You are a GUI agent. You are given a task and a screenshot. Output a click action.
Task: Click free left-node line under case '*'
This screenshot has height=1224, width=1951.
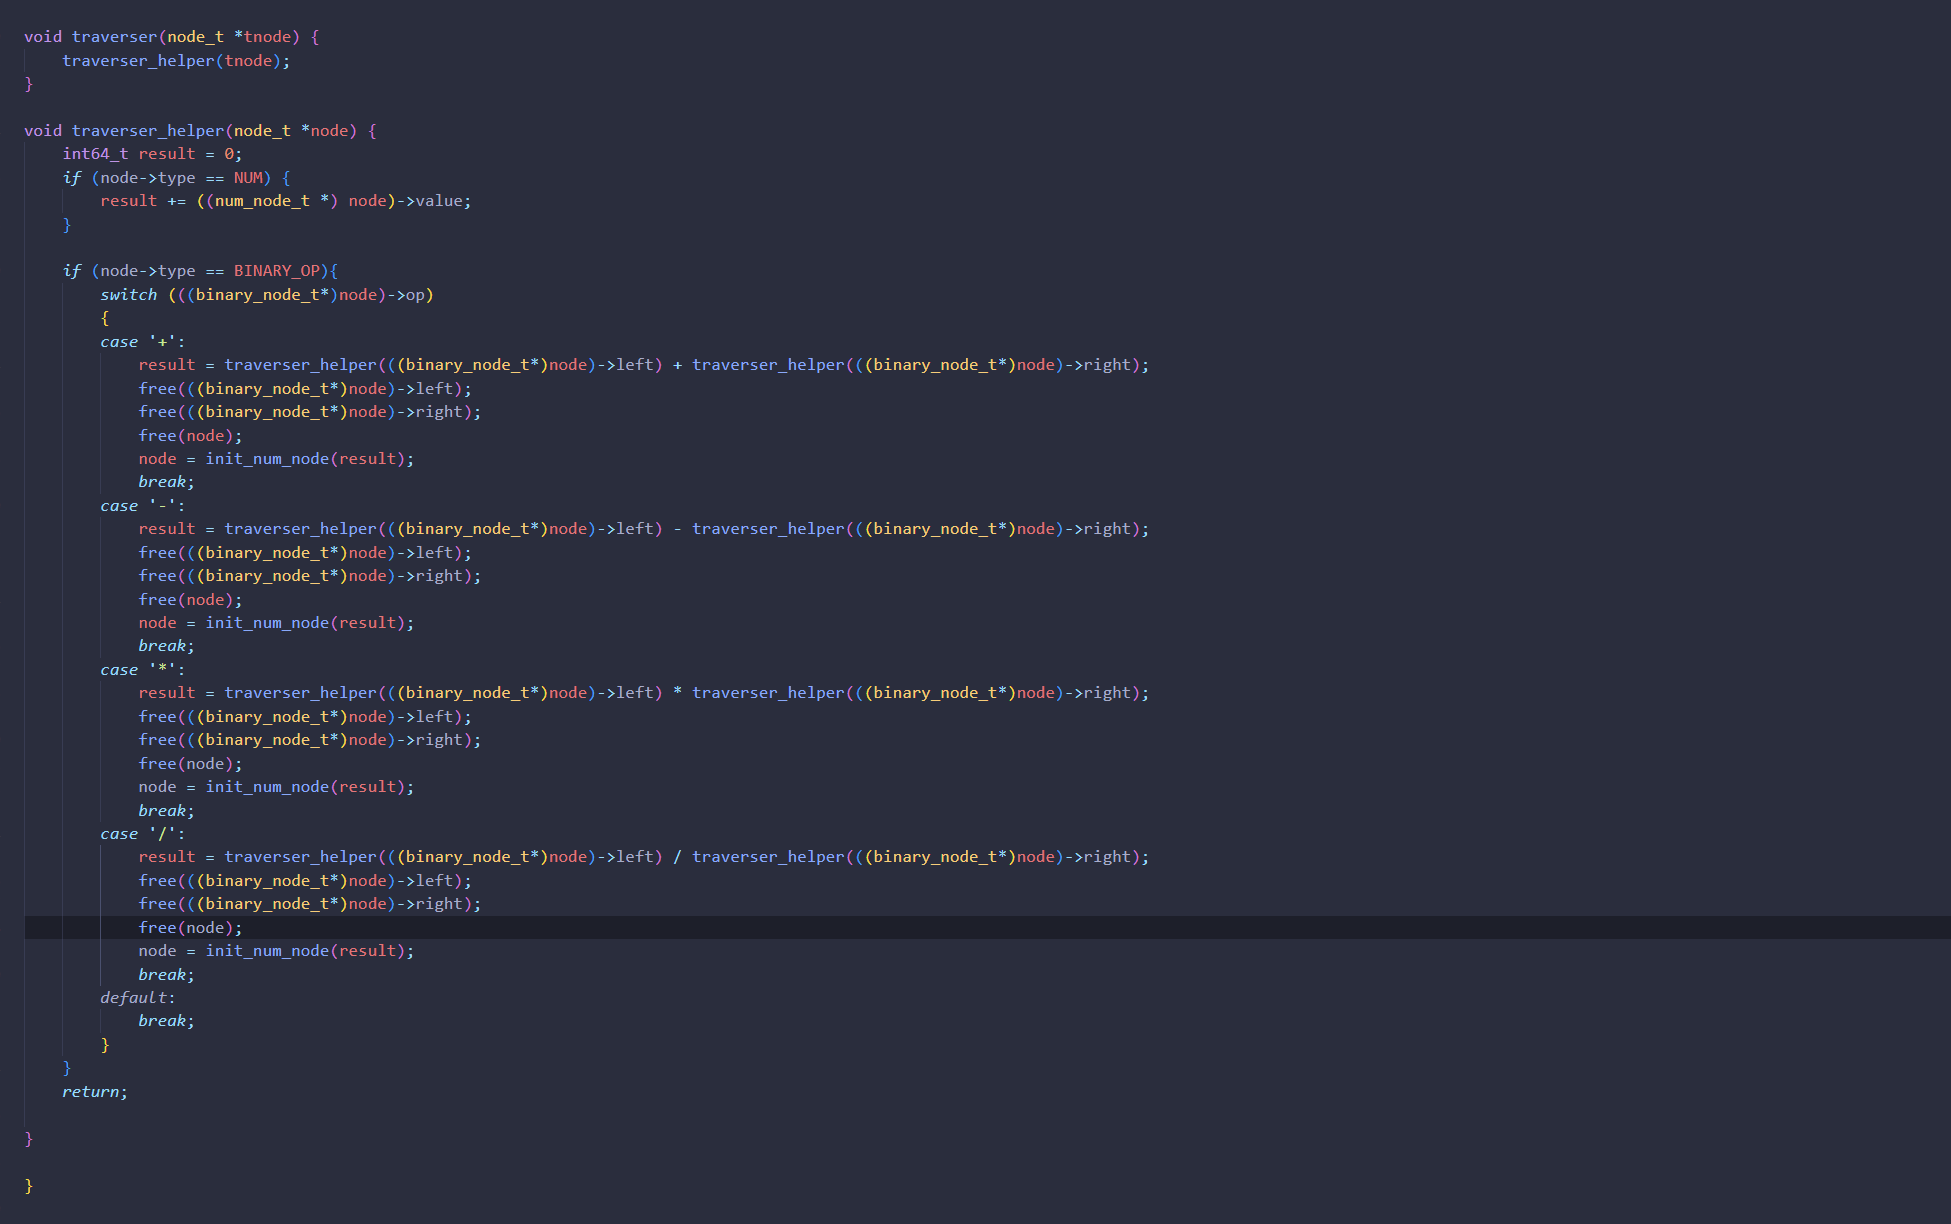[x=304, y=717]
